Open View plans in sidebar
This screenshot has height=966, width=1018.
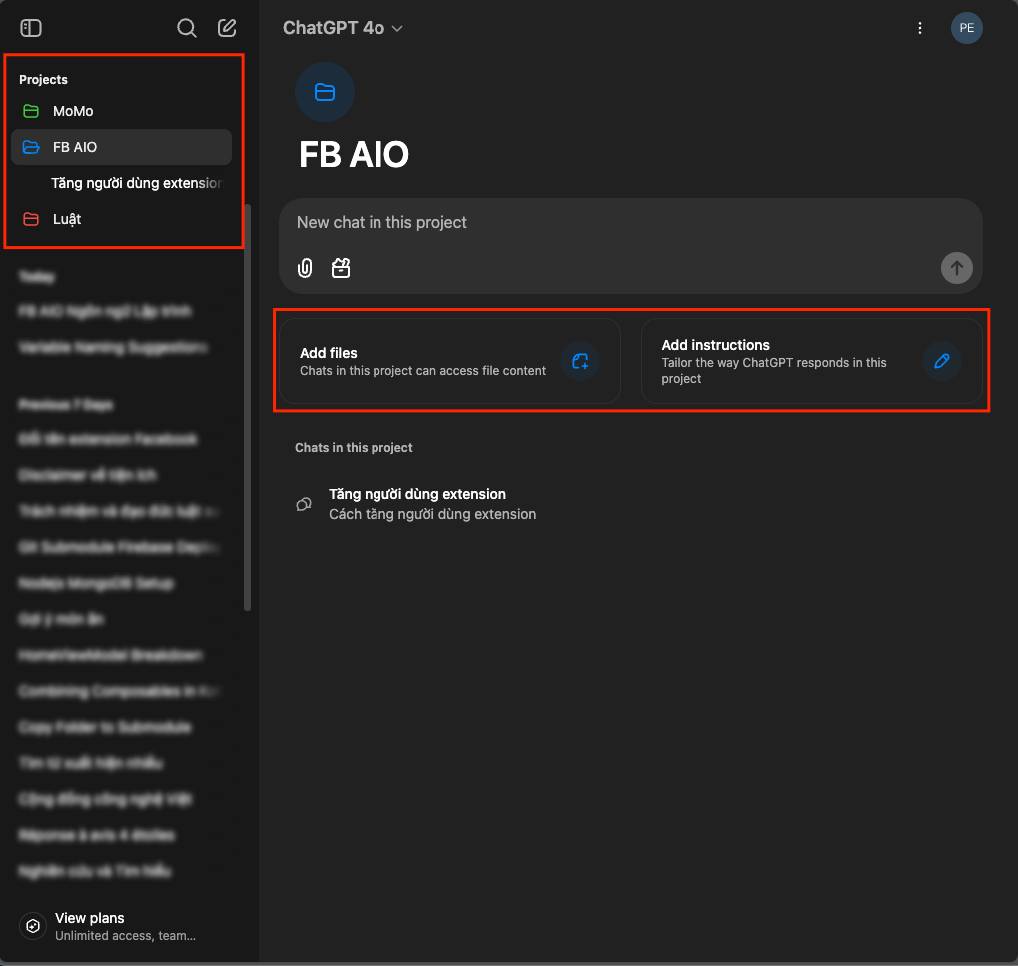(x=125, y=926)
